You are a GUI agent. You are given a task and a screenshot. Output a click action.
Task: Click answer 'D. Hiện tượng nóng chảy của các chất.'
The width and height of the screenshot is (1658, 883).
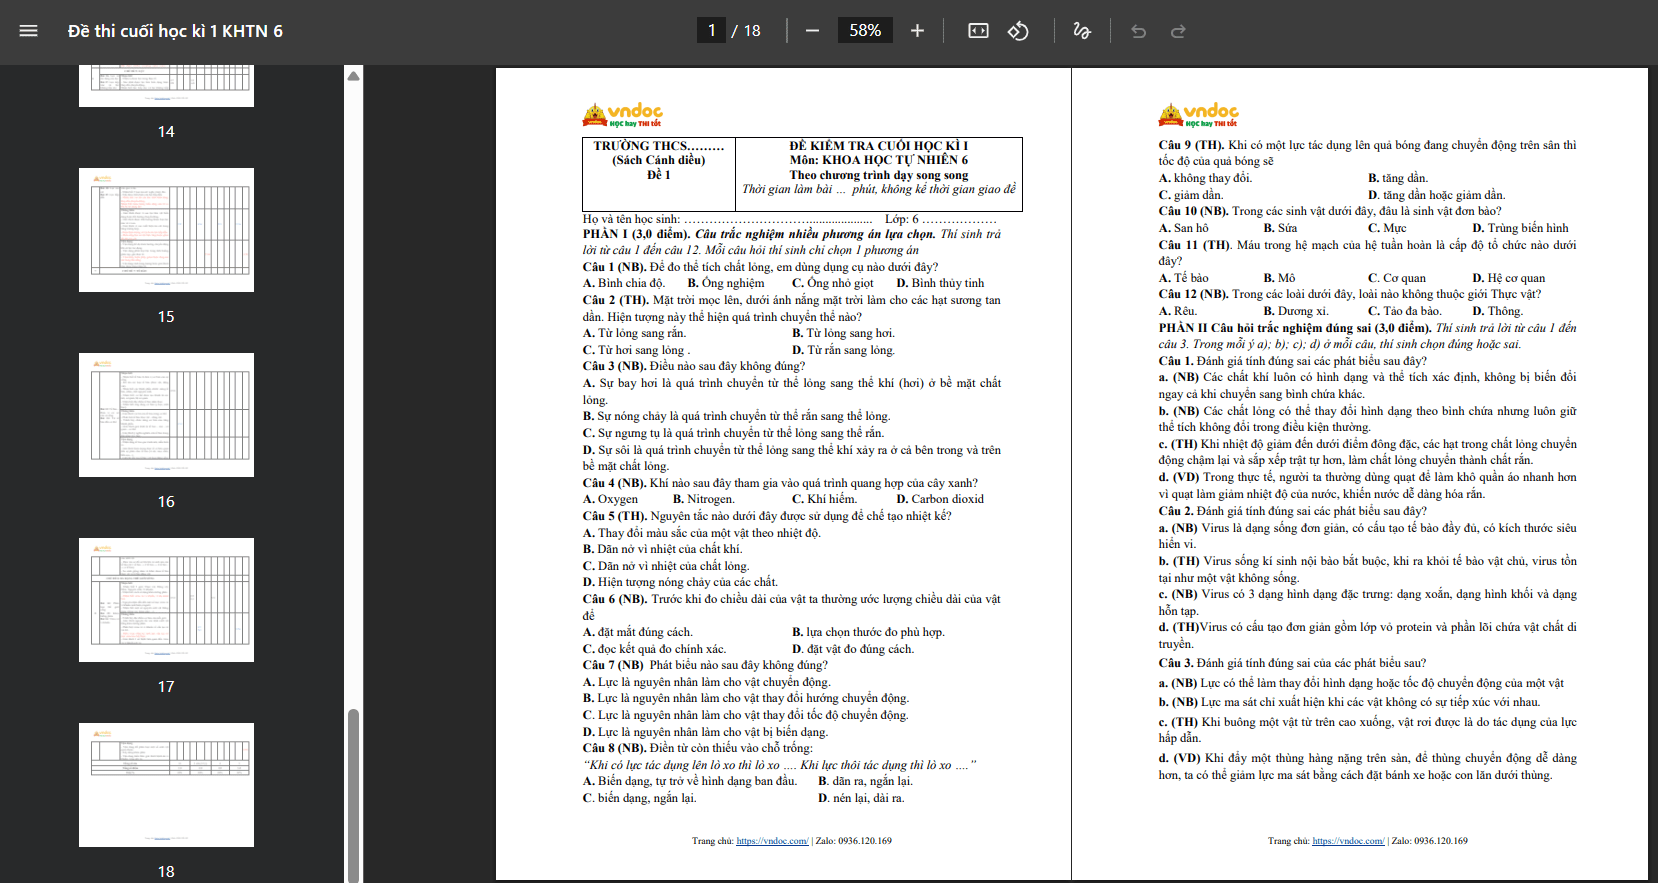pos(681,582)
